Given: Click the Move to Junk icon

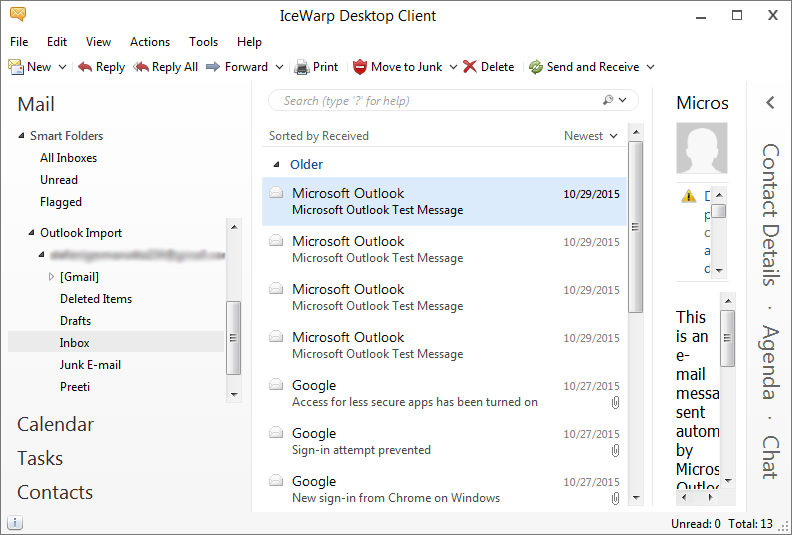Looking at the screenshot, I should (x=360, y=67).
